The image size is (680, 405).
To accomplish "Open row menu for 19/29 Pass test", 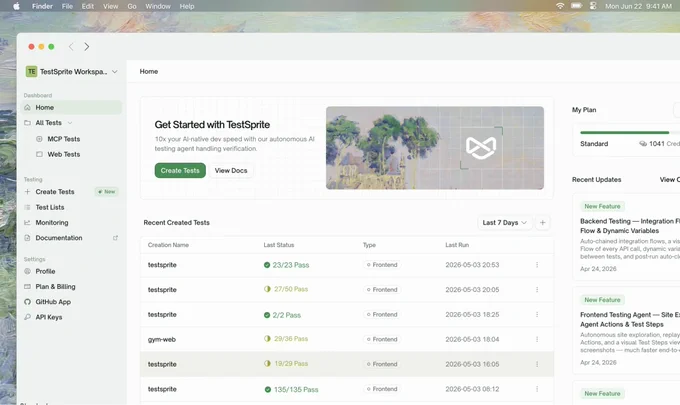I will point(537,364).
